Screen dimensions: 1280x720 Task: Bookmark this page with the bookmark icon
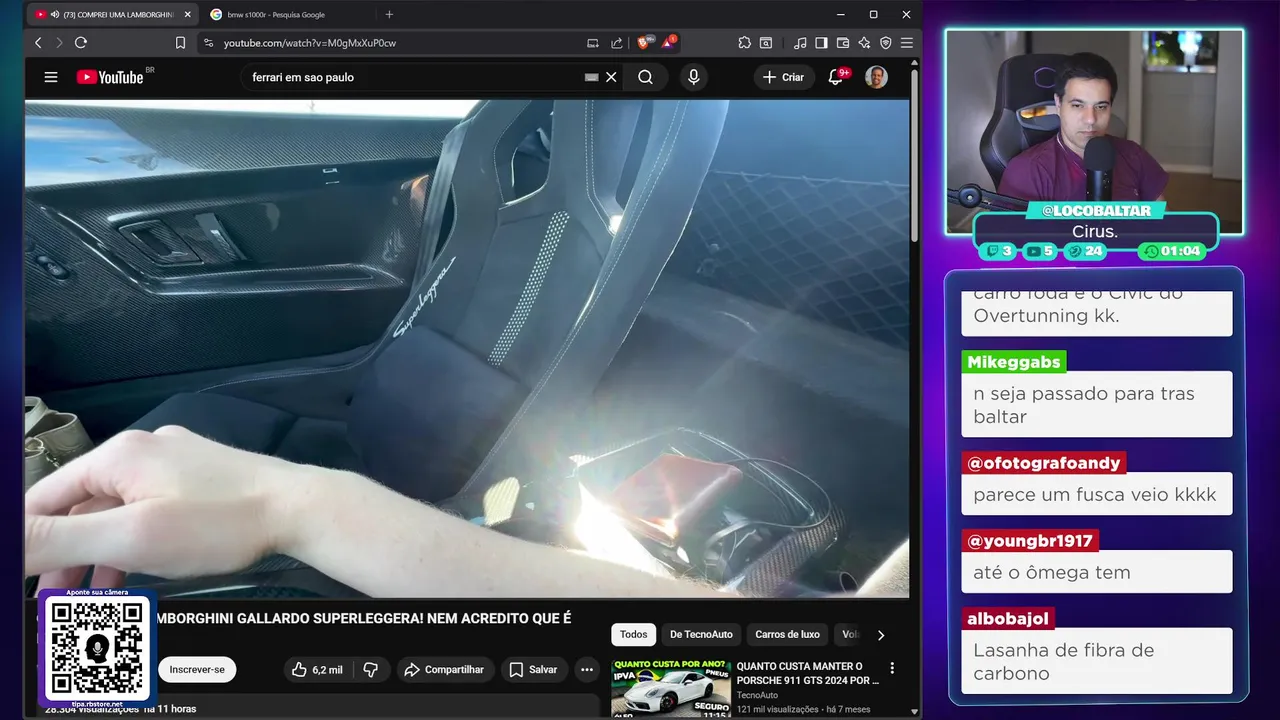(180, 43)
